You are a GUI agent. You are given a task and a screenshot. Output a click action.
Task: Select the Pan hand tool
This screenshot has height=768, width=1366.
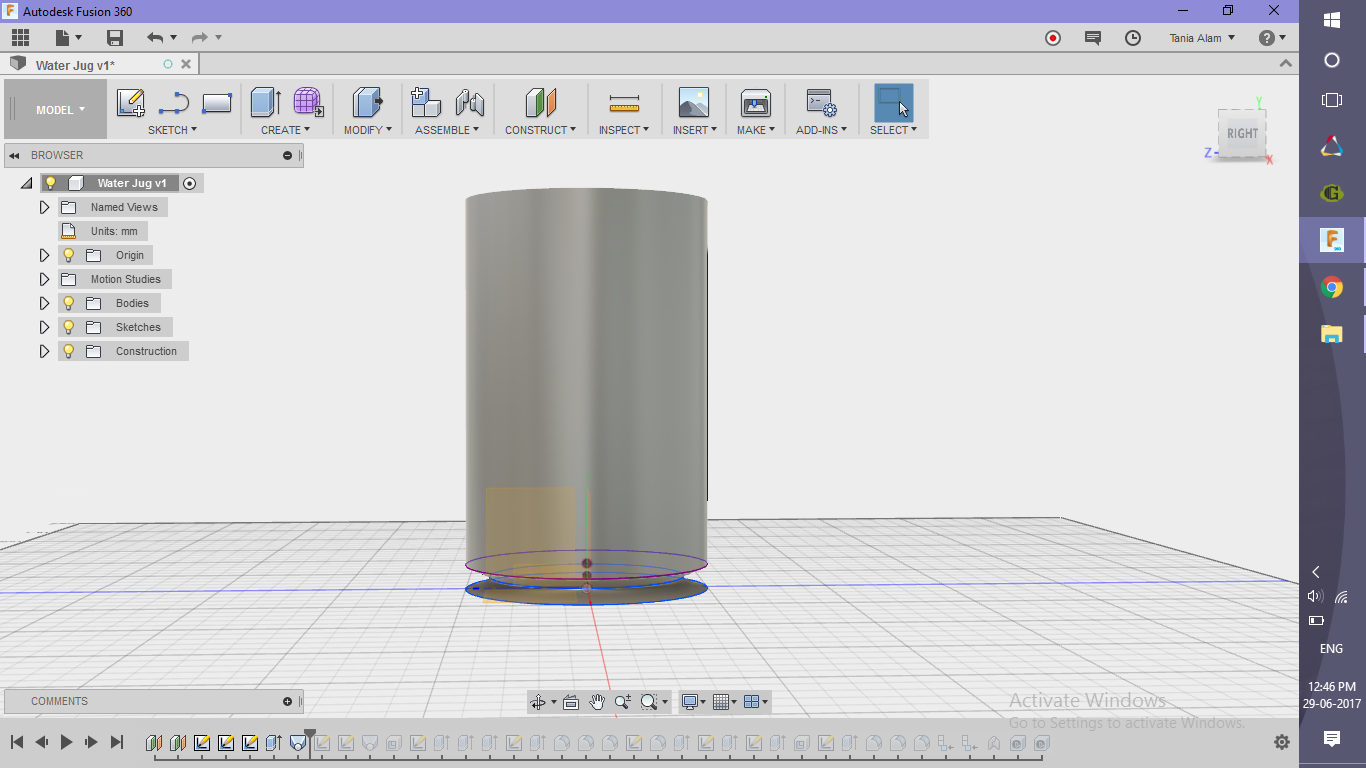click(x=597, y=702)
